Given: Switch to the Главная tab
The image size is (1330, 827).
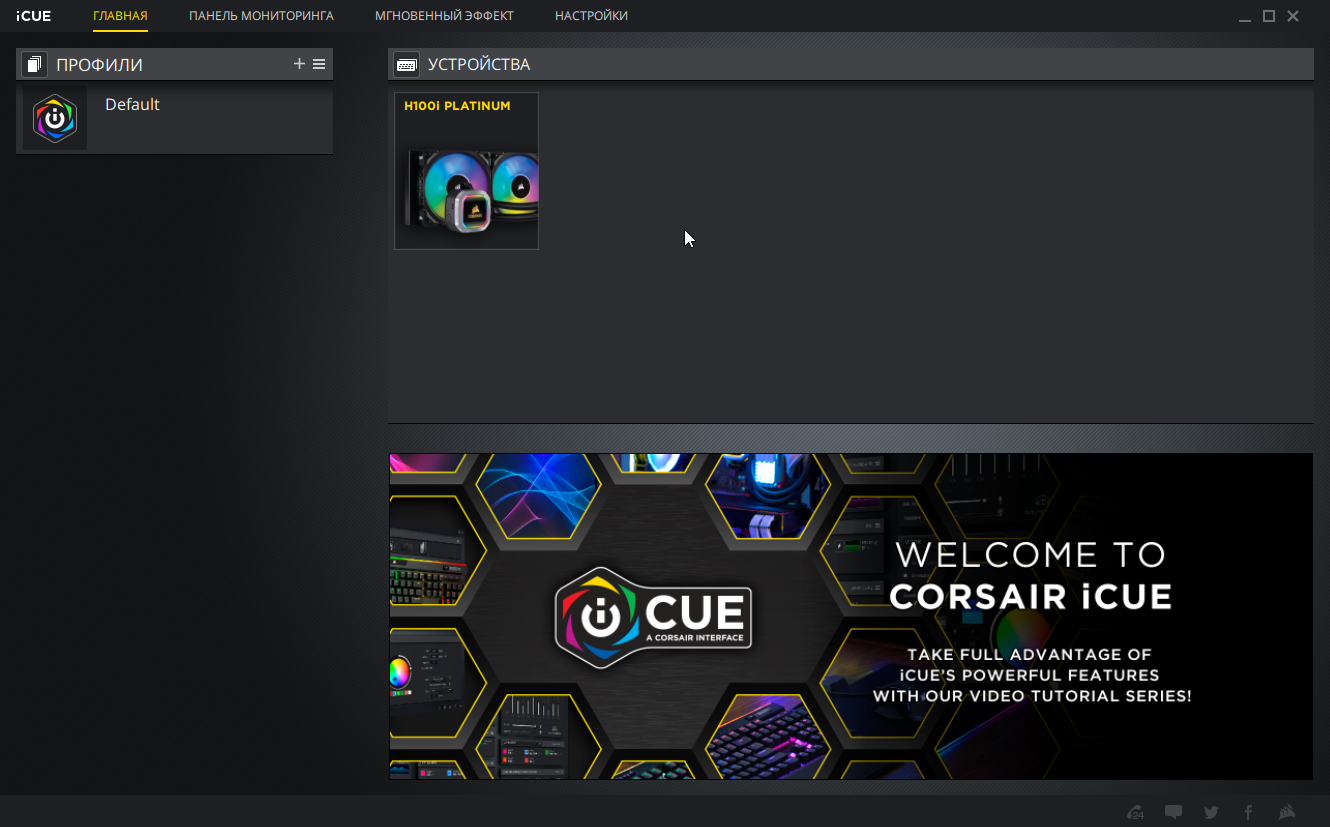Looking at the screenshot, I should [120, 16].
